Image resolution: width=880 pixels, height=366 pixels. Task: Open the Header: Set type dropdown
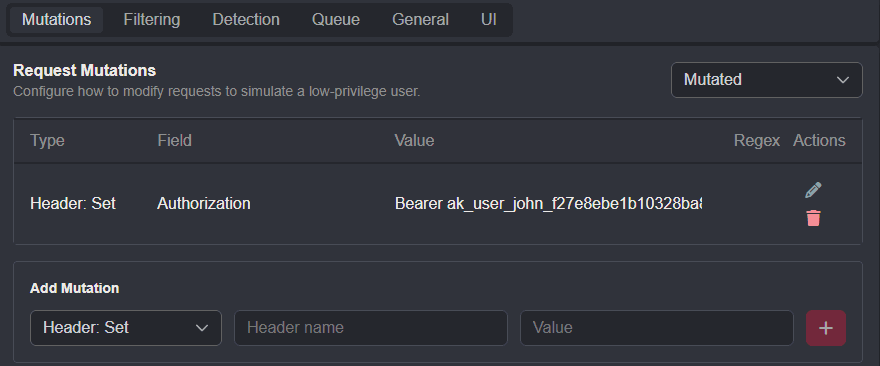tap(126, 328)
